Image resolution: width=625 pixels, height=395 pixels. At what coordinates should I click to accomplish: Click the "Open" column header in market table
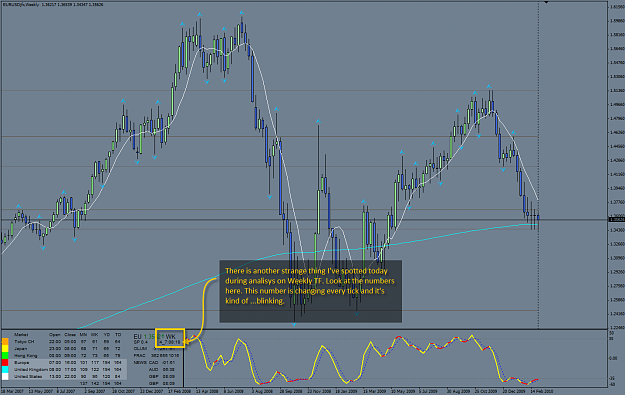55,334
